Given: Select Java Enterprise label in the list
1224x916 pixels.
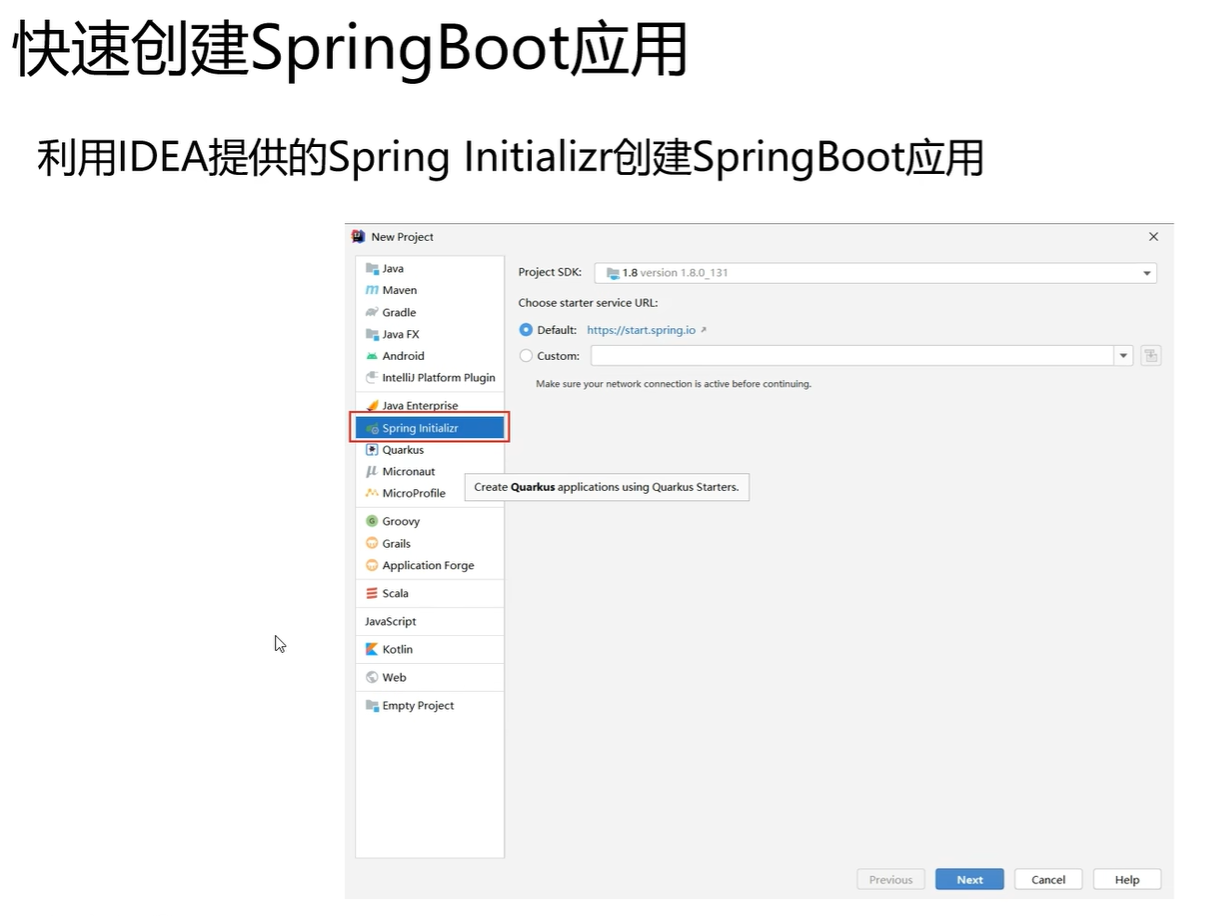Looking at the screenshot, I should tap(420, 406).
